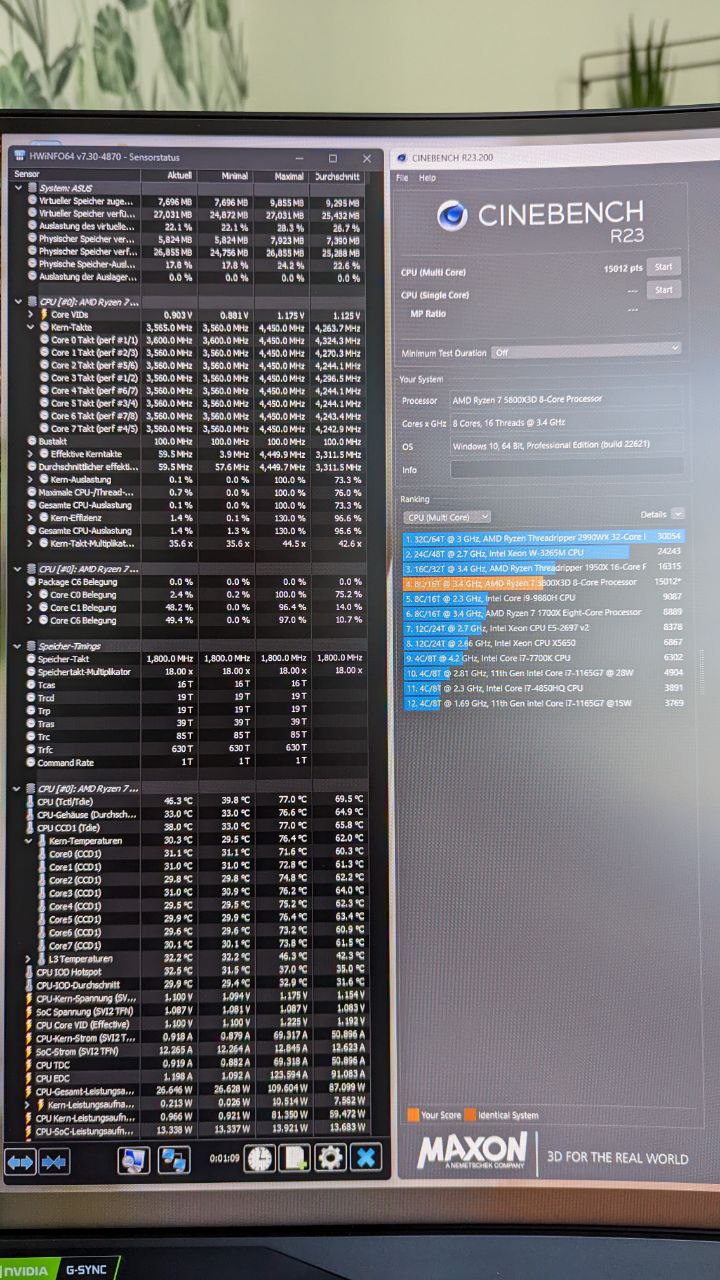720x1280 pixels.
Task: Click the Durchschnitt column header
Action: click(x=338, y=176)
